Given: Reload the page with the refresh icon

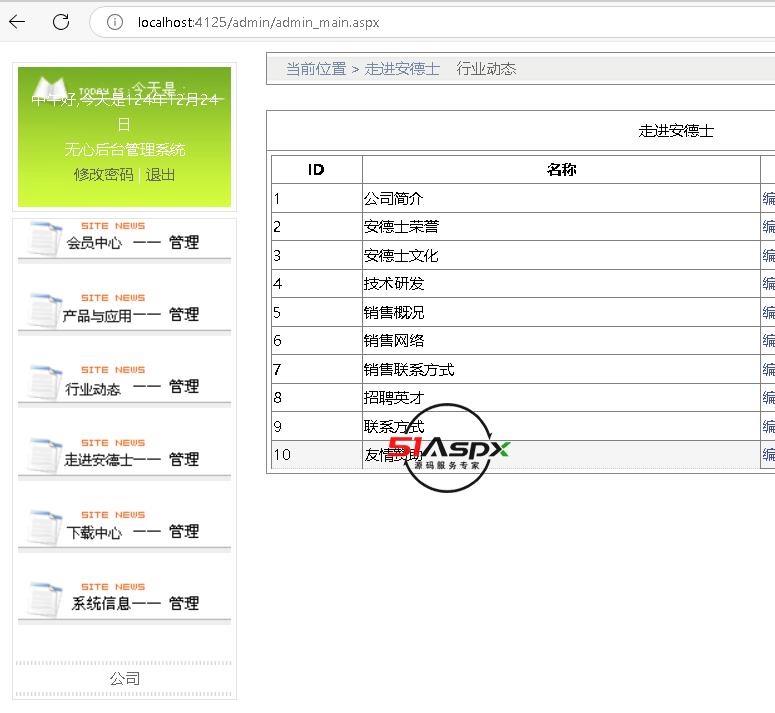Looking at the screenshot, I should [x=61, y=22].
